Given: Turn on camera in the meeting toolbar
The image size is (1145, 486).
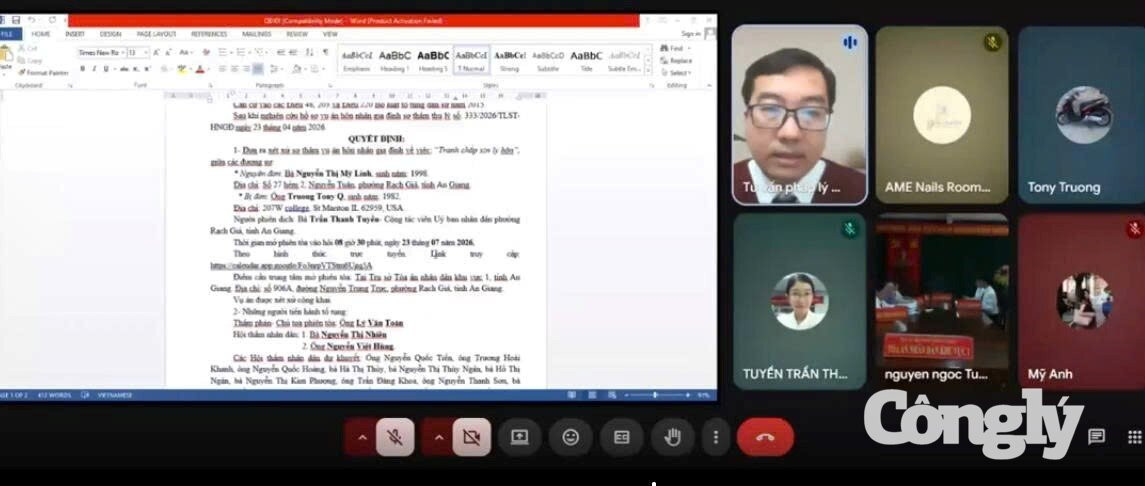Looking at the screenshot, I should pyautogui.click(x=472, y=437).
